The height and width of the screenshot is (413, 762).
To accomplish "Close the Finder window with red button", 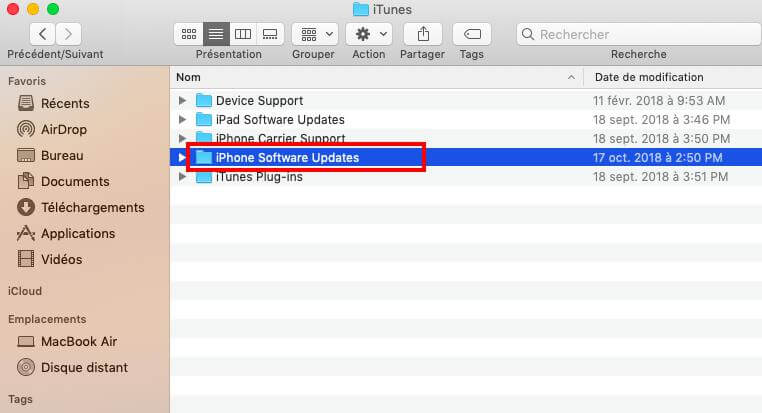I will pos(13,9).
